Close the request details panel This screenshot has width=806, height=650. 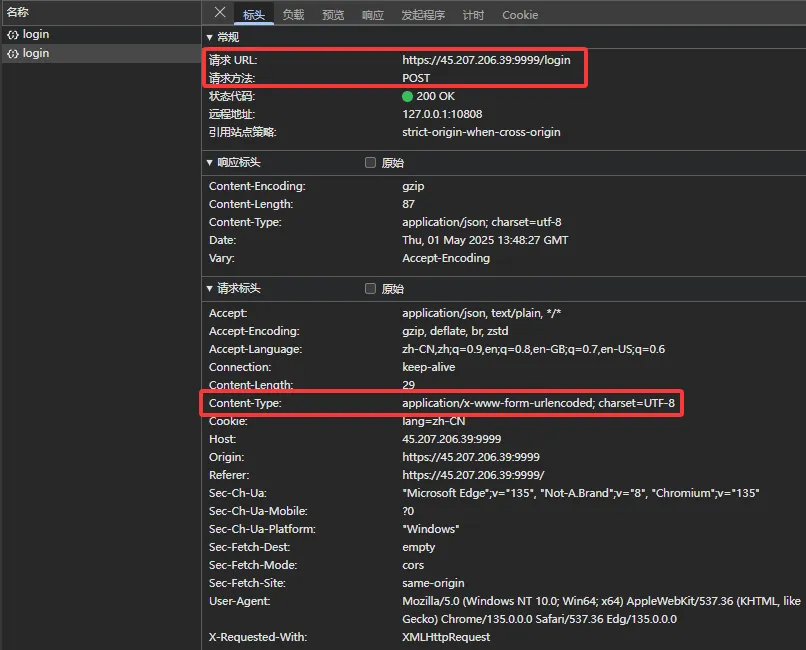coord(220,13)
